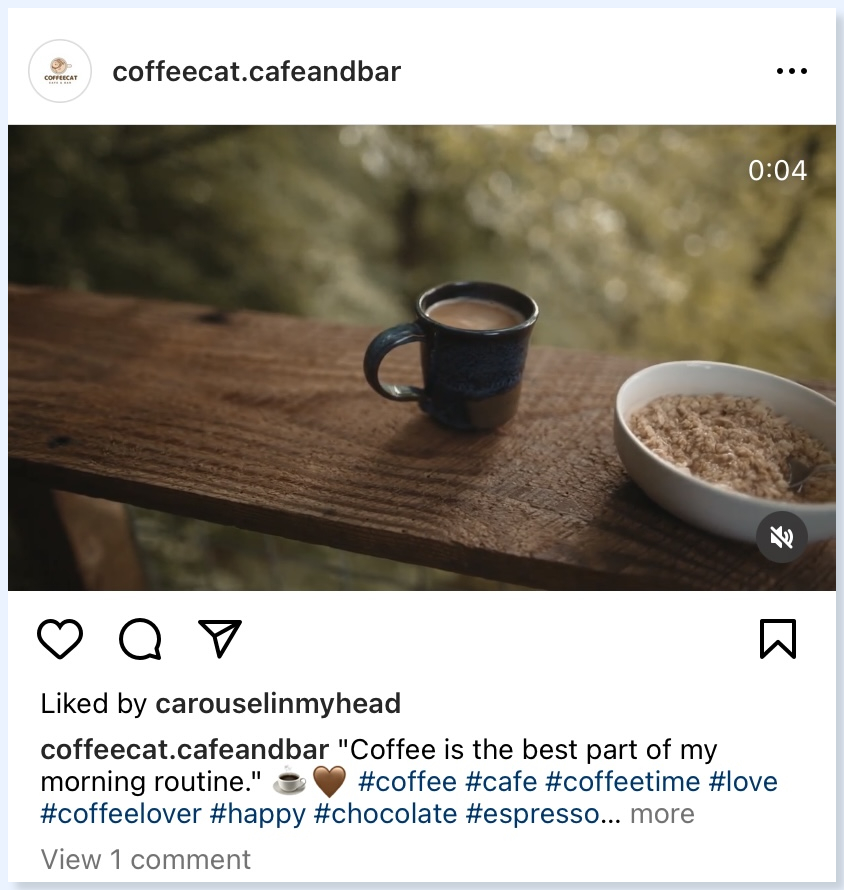
Task: Open the #chocolate hashtag
Action: [385, 814]
